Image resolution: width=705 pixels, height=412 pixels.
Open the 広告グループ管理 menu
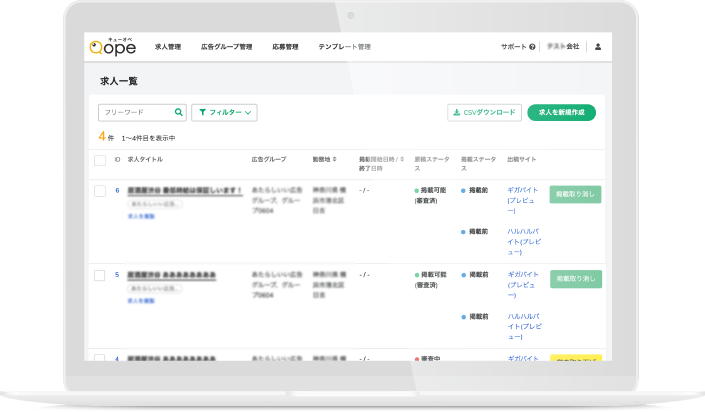[x=226, y=47]
